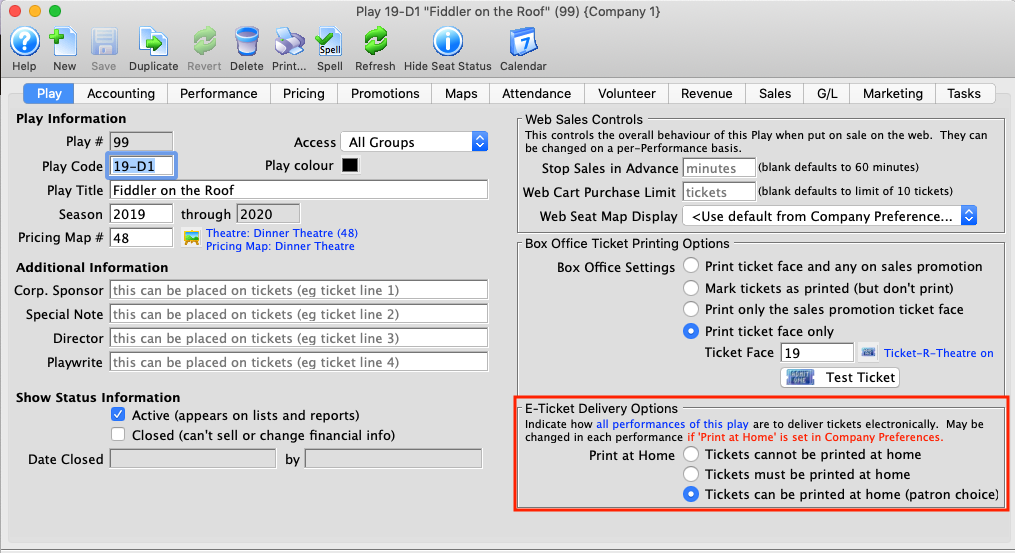This screenshot has height=553, width=1015.
Task: Click the Pricing Map # field
Action: pos(141,238)
